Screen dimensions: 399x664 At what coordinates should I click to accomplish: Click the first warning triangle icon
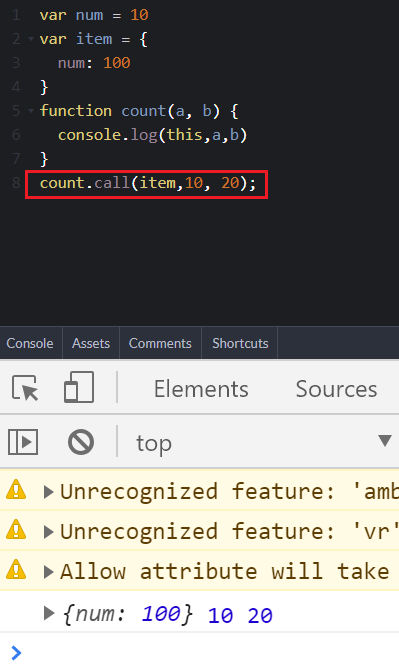(16, 490)
